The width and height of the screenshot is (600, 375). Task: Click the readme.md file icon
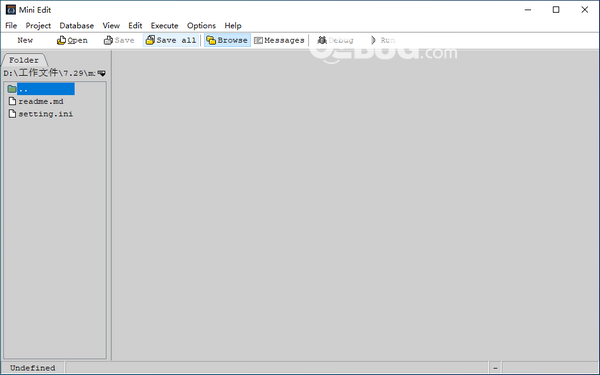[x=12, y=101]
